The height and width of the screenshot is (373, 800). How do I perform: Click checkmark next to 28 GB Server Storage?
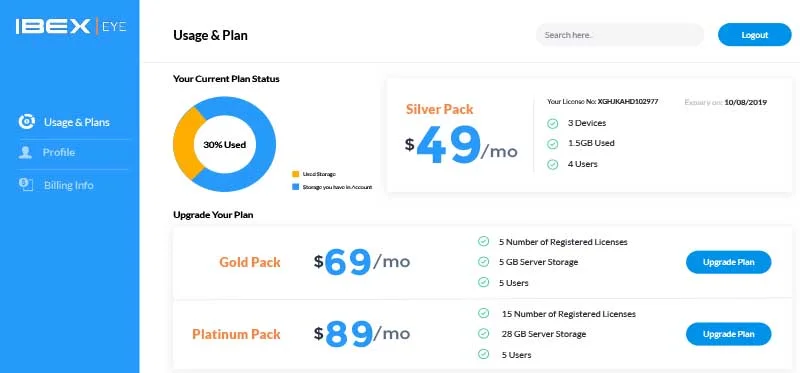pyautogui.click(x=483, y=334)
